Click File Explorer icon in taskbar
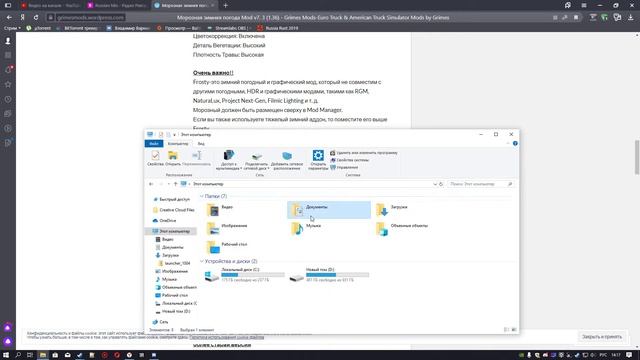Screen dimensions: 640x360 click(42, 355)
